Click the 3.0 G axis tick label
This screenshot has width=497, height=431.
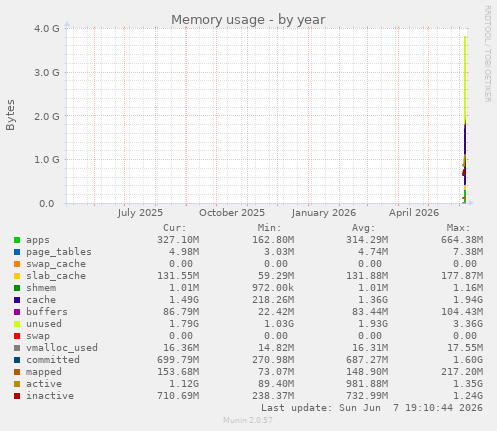coord(47,72)
